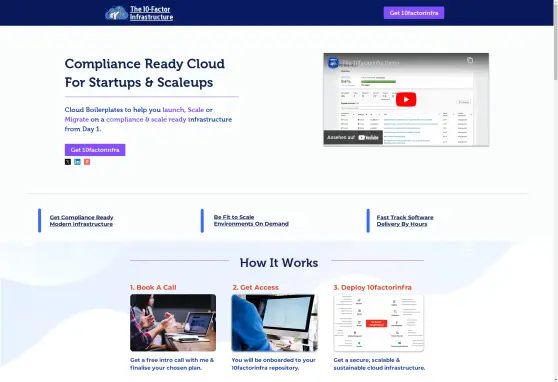Click Get 10factorinfra button below the hero text
Screen dimensions: 558x382
pos(95,150)
